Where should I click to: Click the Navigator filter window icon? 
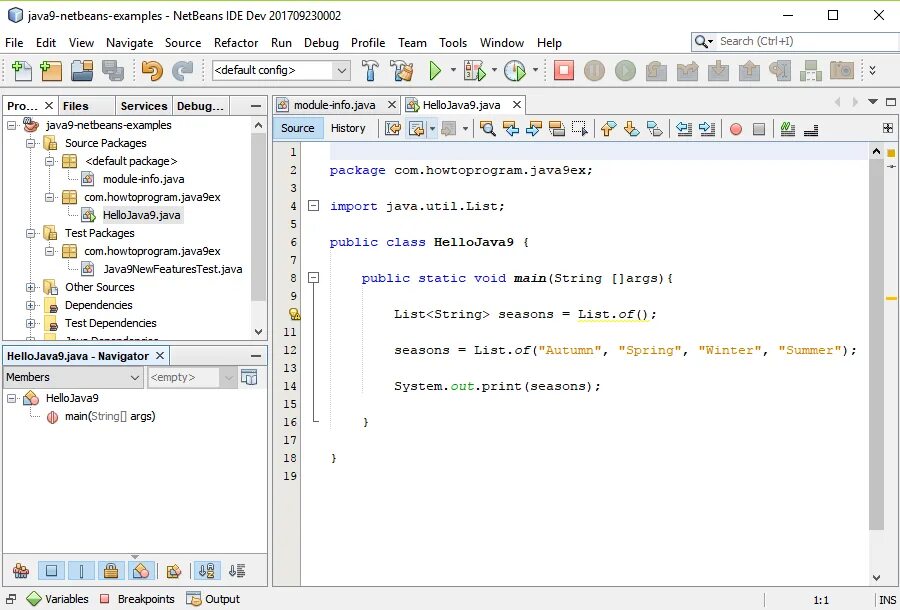pyautogui.click(x=249, y=377)
